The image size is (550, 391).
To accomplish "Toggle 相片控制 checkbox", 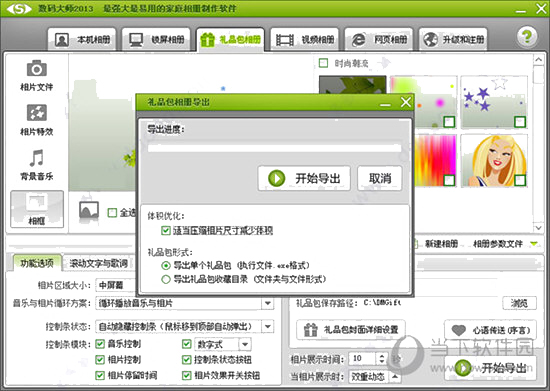I will [100, 359].
